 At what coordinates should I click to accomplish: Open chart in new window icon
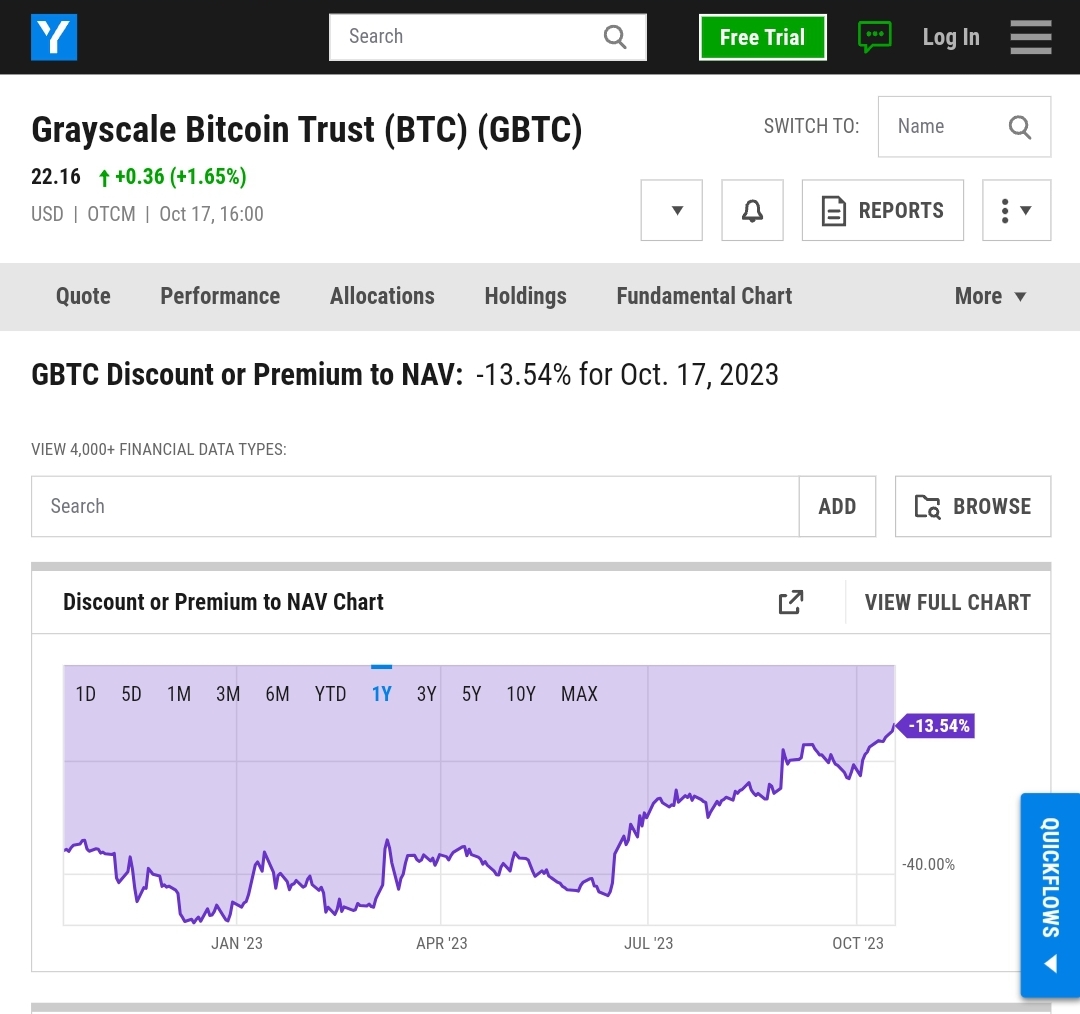(x=791, y=602)
